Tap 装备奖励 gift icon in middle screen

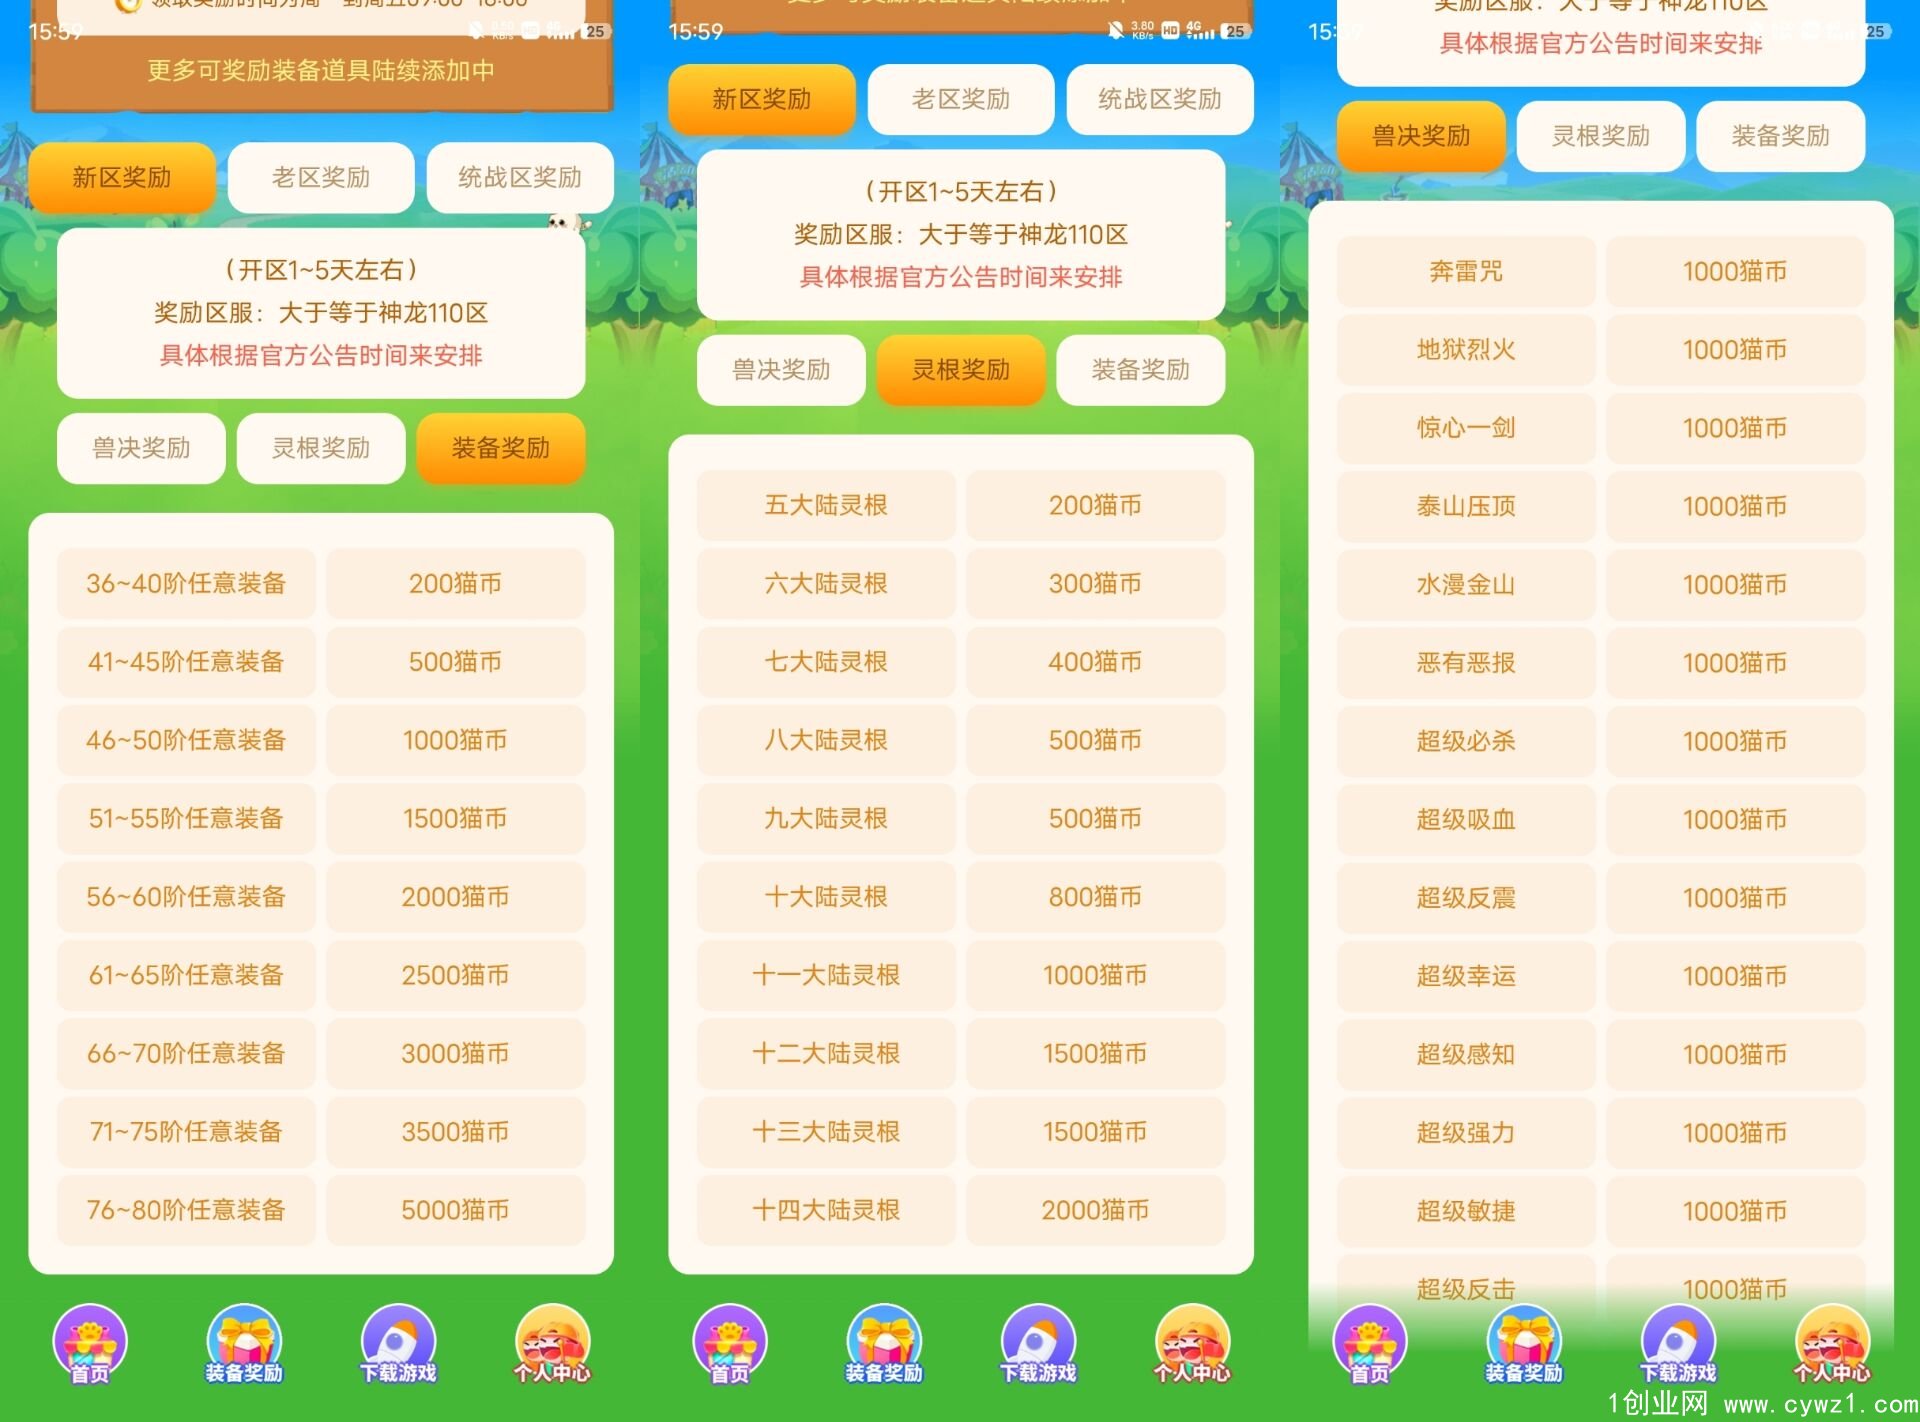(x=884, y=1344)
